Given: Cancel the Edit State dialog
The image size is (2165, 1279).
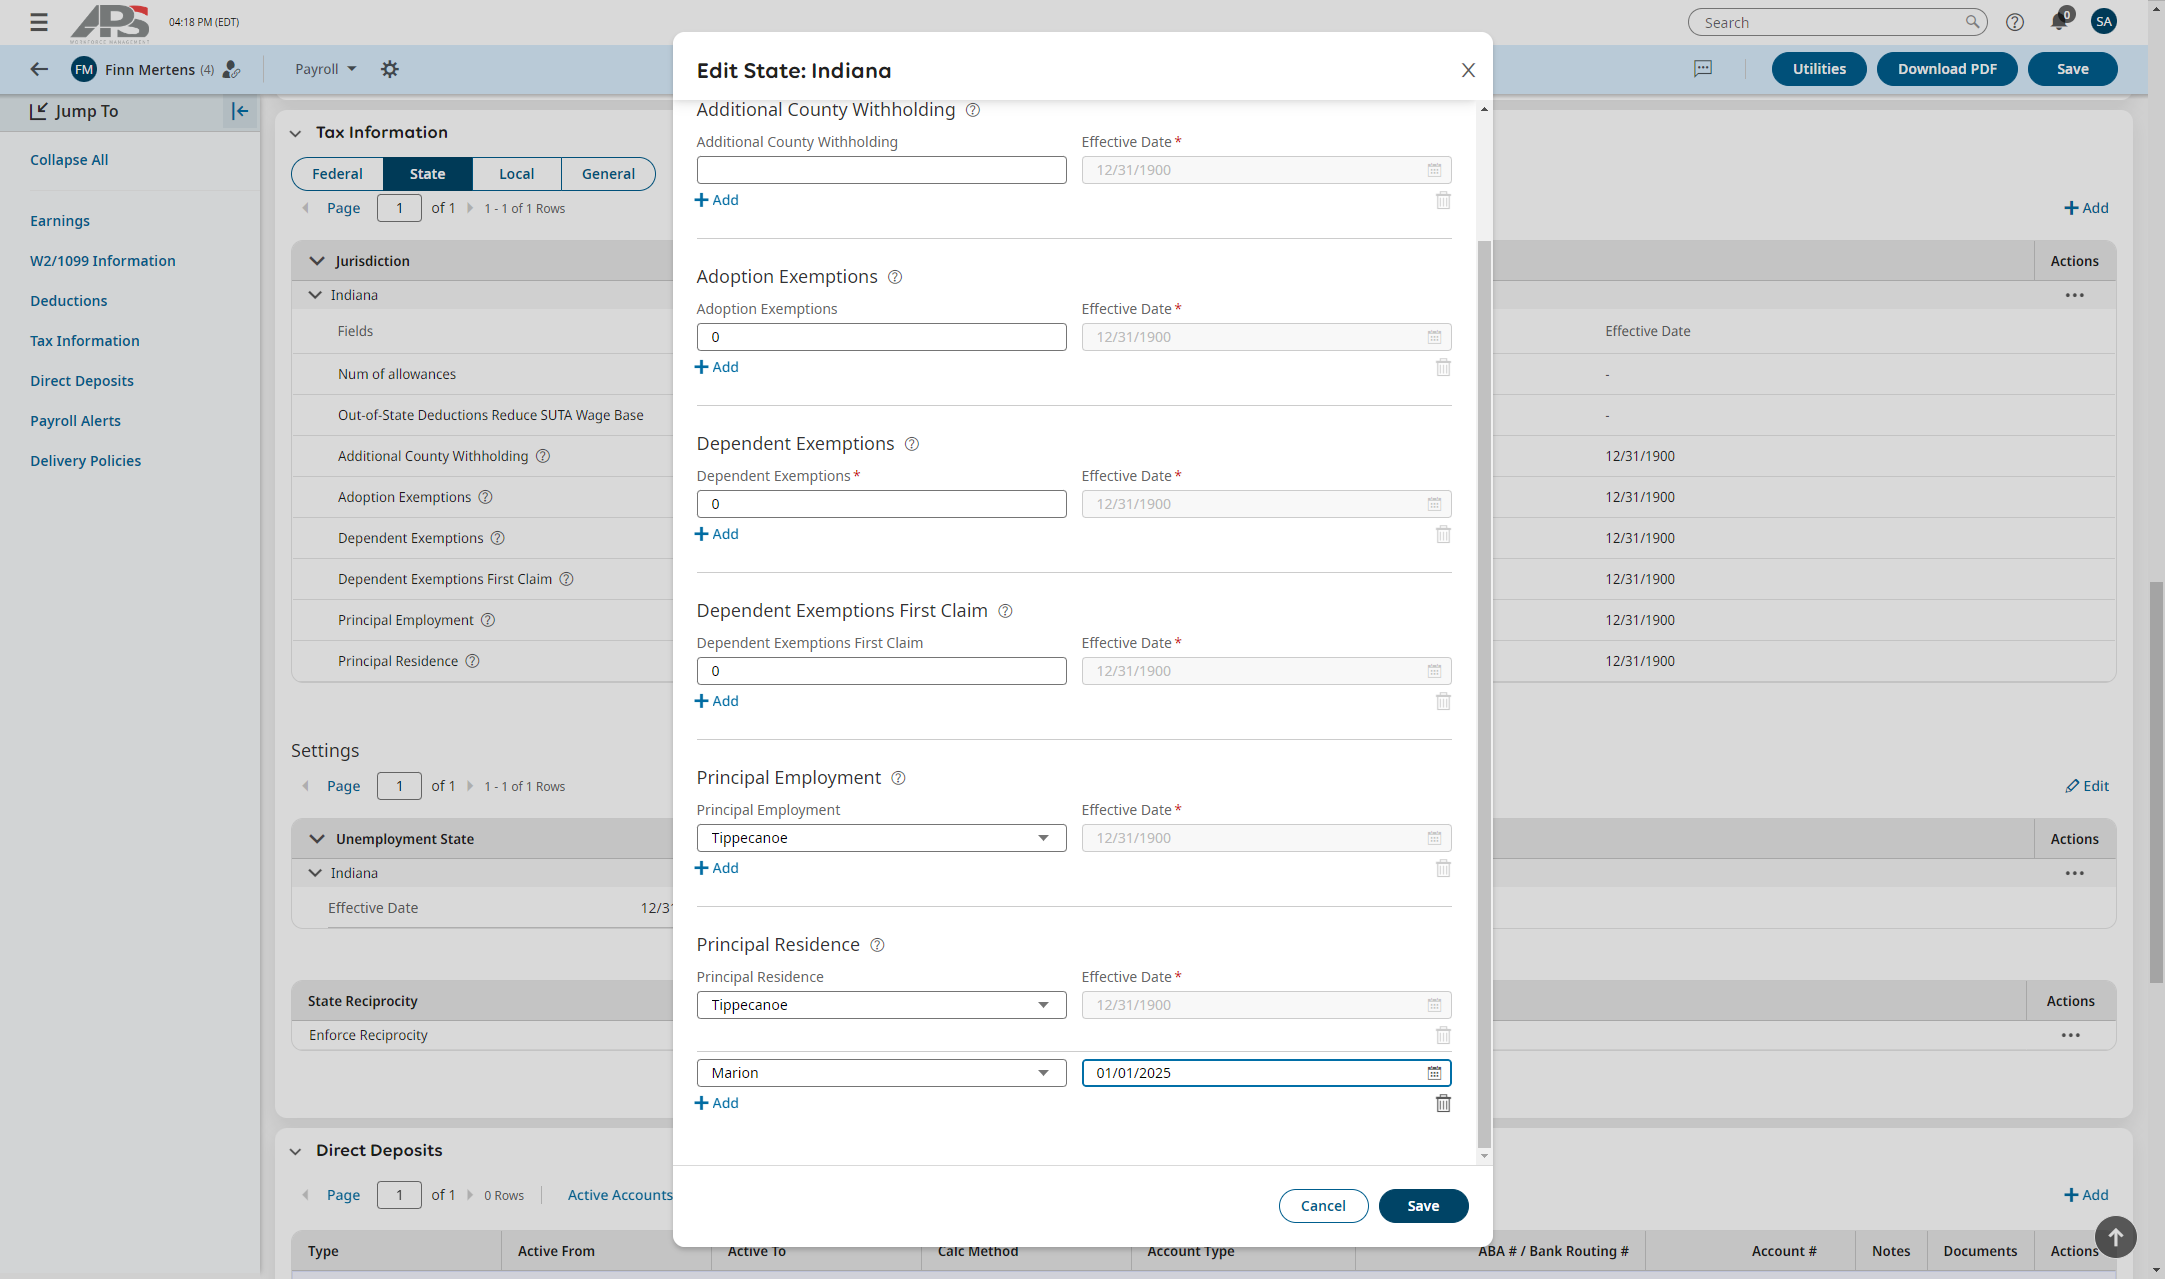Looking at the screenshot, I should (x=1323, y=1206).
